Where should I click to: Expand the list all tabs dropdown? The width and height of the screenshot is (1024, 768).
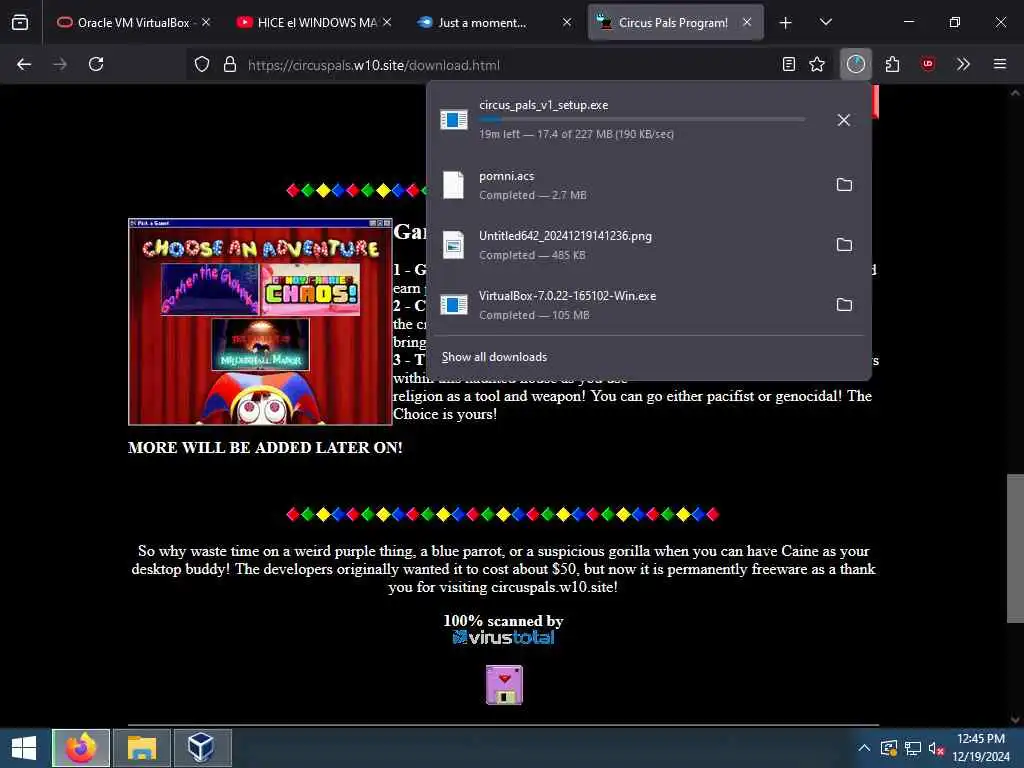[825, 22]
